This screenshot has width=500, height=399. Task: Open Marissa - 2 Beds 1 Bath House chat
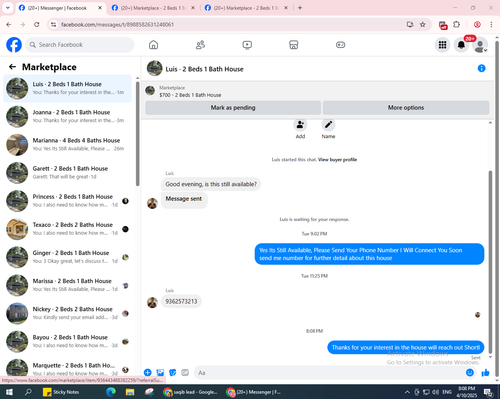67,285
